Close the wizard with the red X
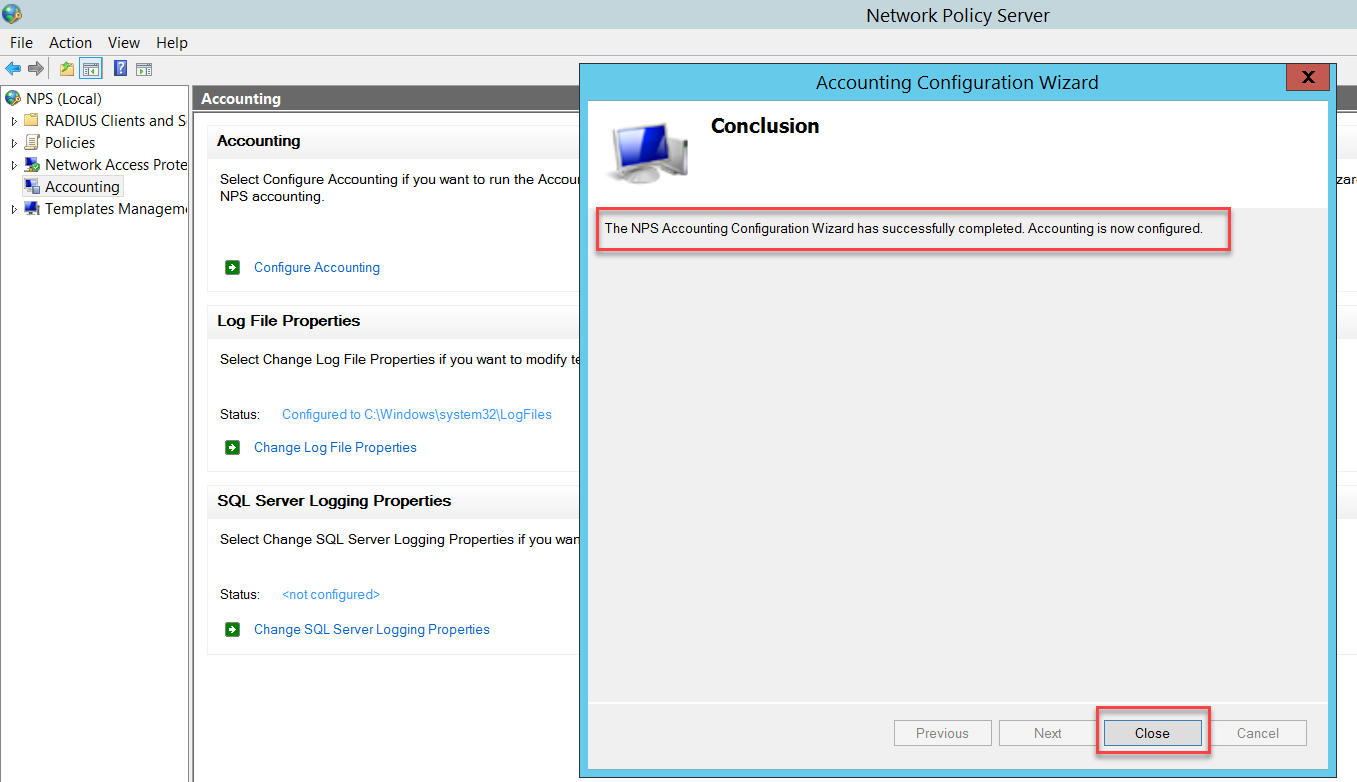 (x=1307, y=78)
